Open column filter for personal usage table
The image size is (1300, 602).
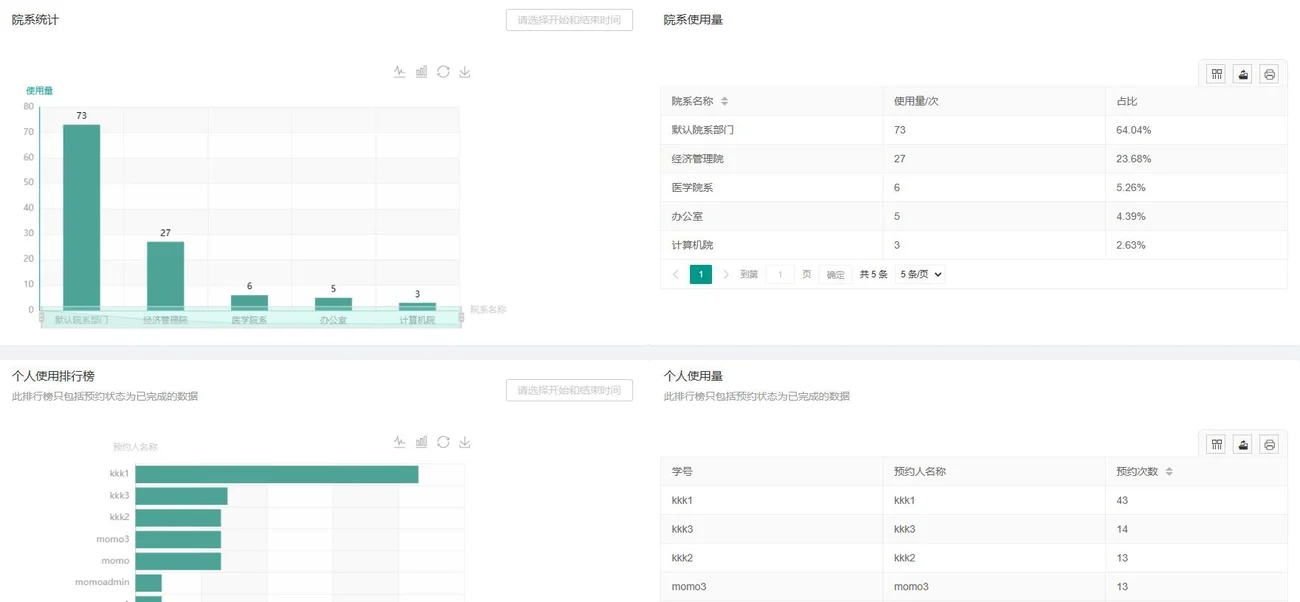pos(1216,445)
